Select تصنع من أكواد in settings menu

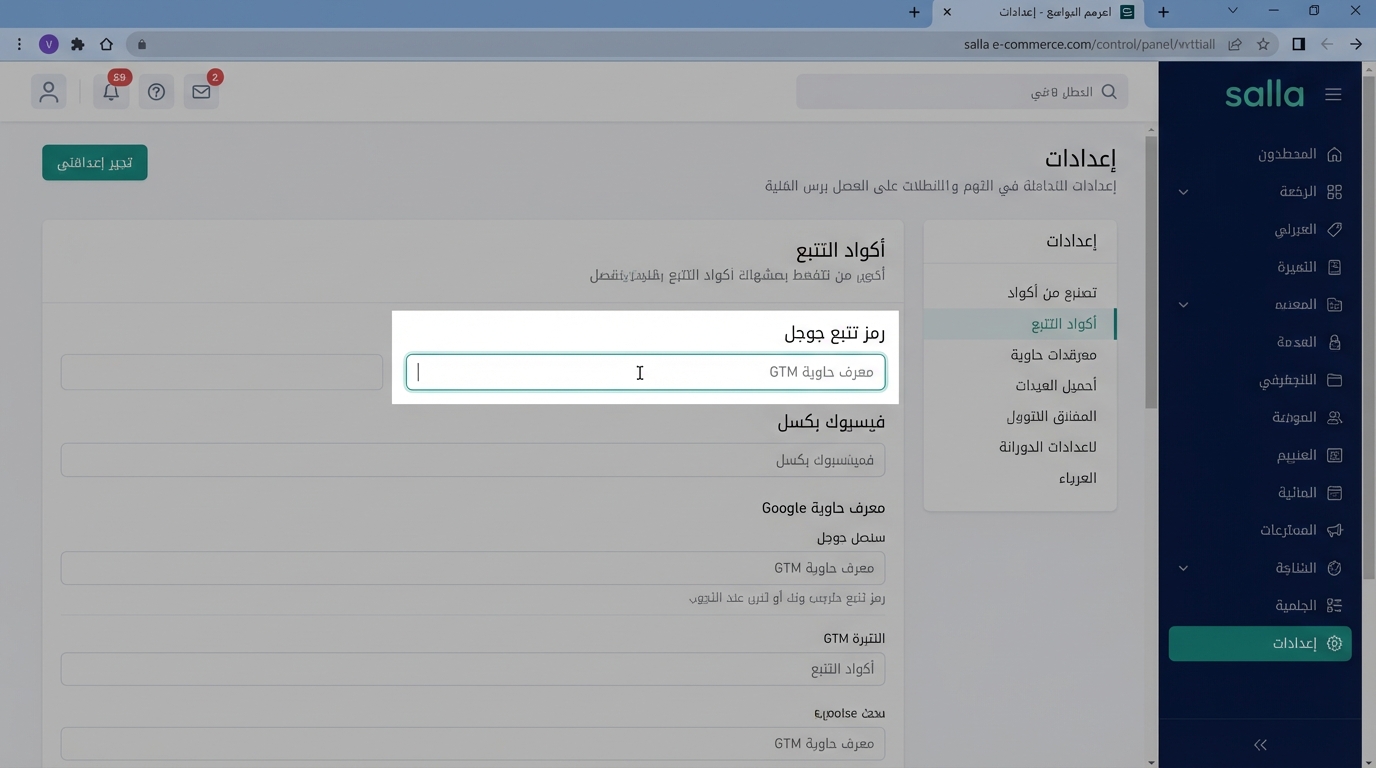tap(1051, 292)
